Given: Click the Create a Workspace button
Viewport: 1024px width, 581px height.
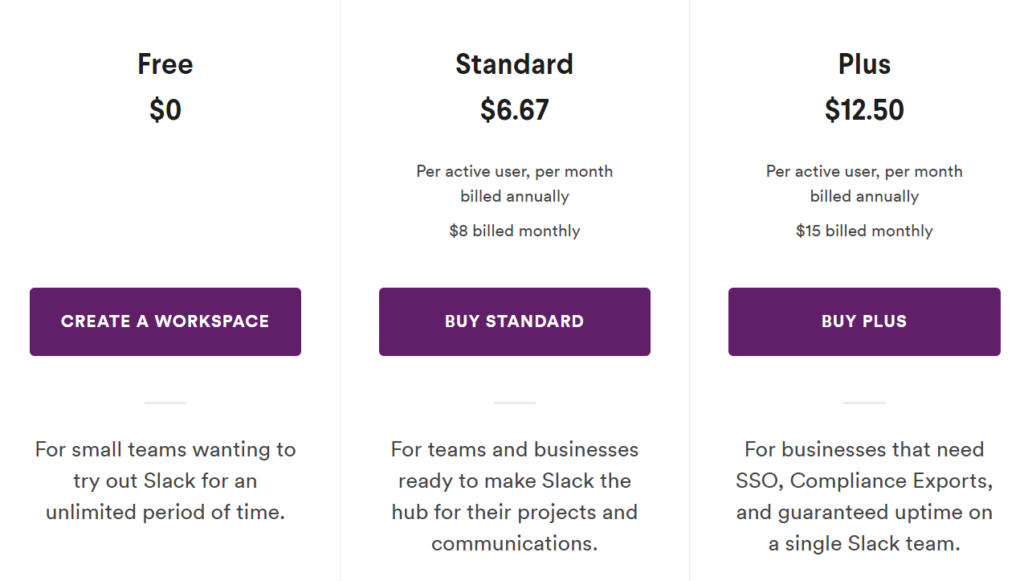Looking at the screenshot, I should point(165,322).
